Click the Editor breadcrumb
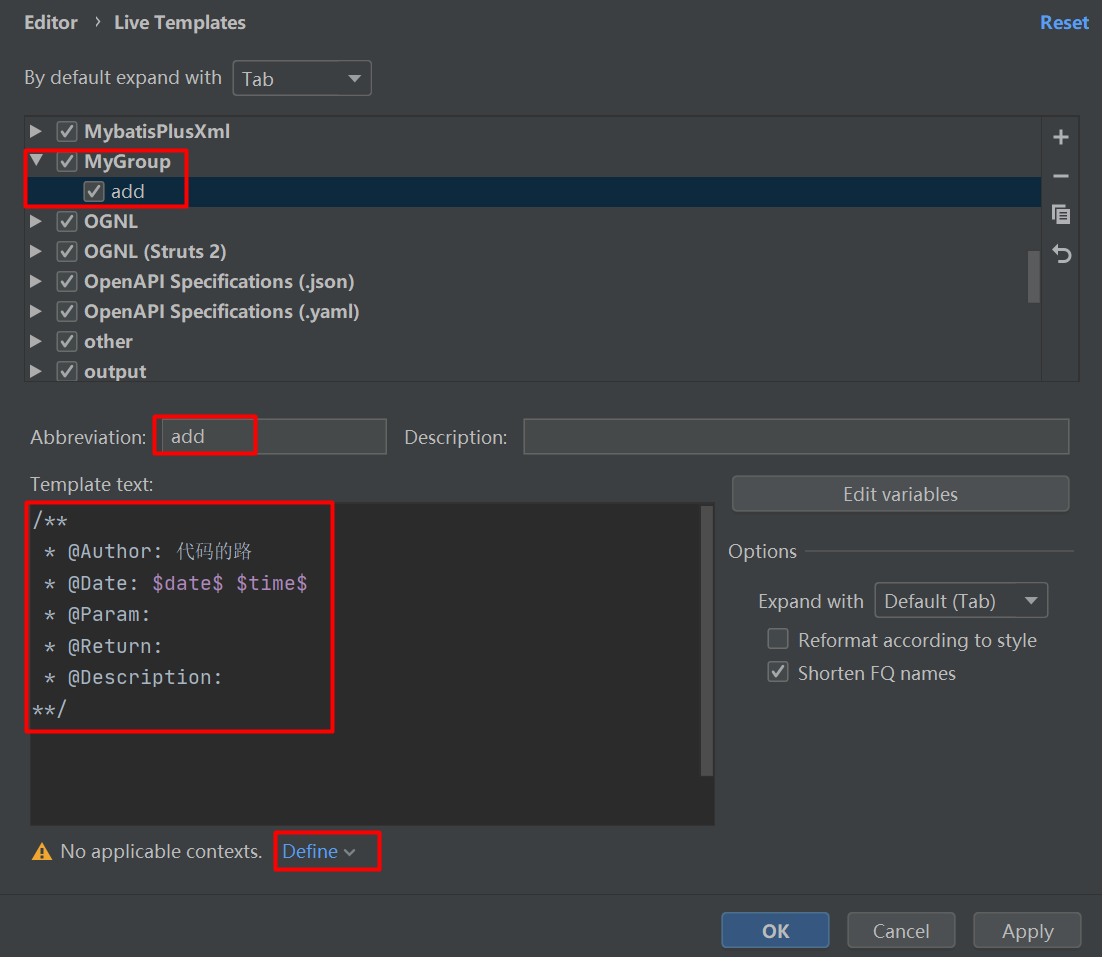The image size is (1102, 957). pos(51,22)
